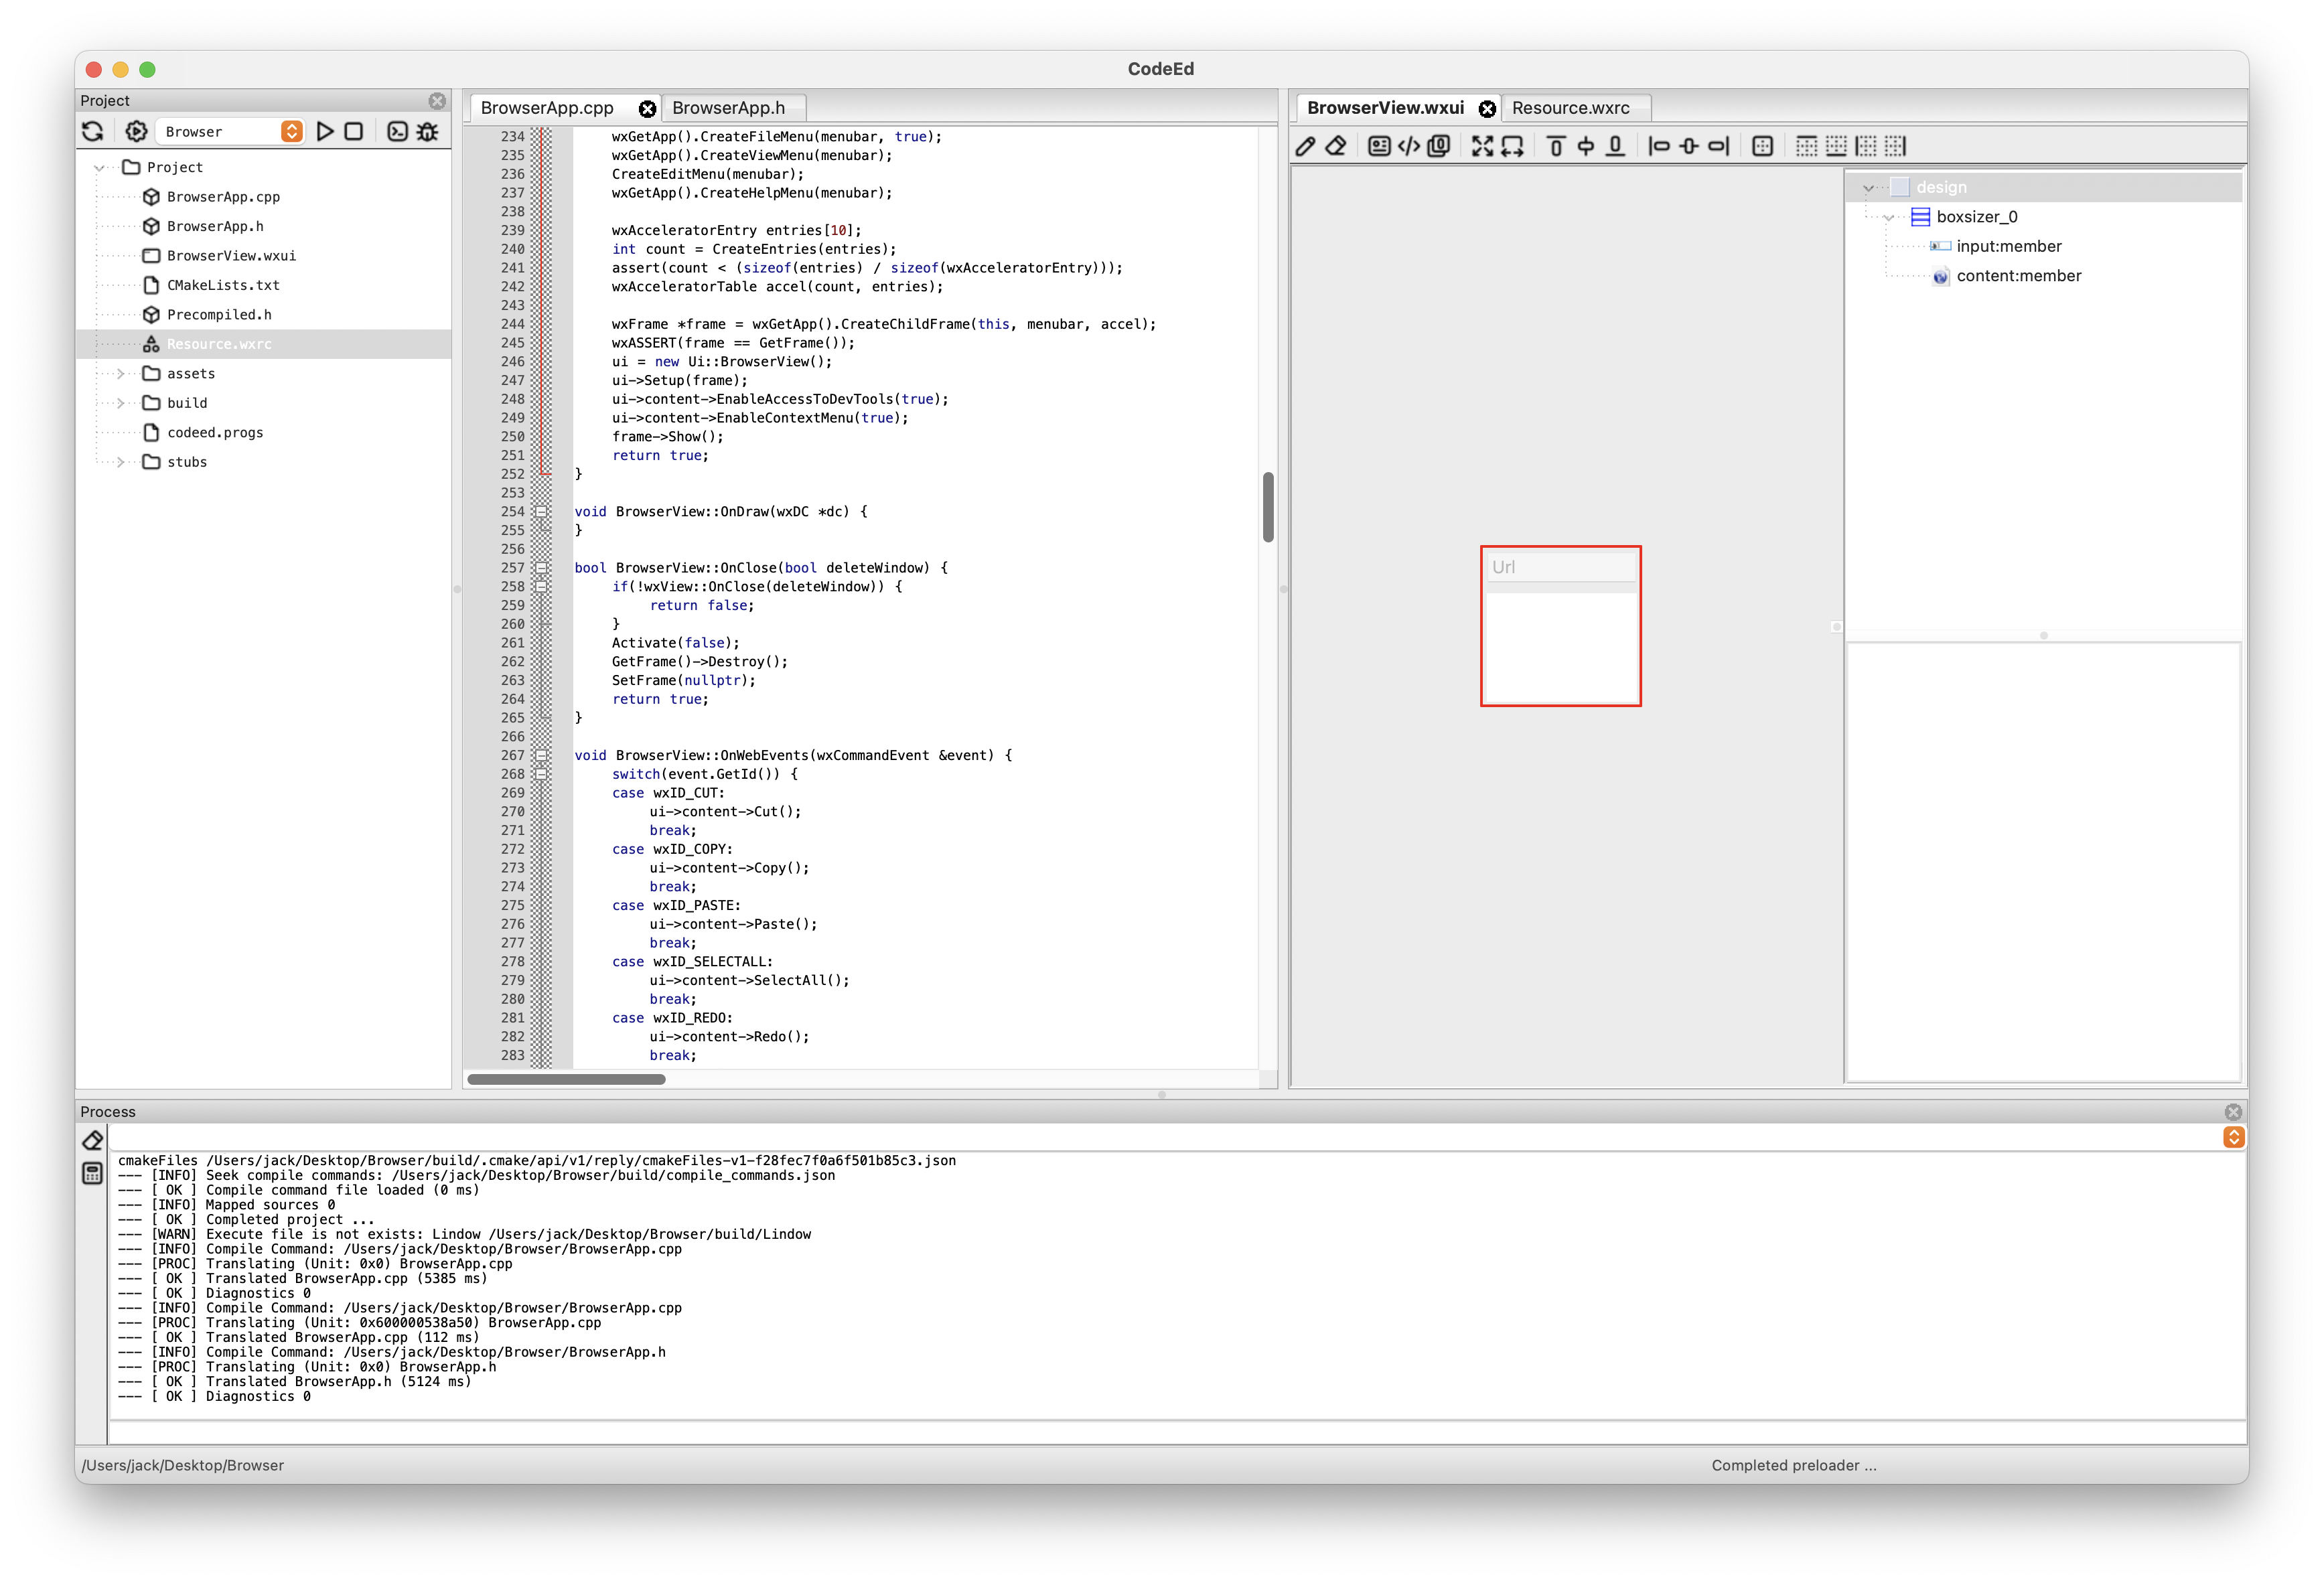
Task: Click the debug bug icon
Action: [428, 131]
